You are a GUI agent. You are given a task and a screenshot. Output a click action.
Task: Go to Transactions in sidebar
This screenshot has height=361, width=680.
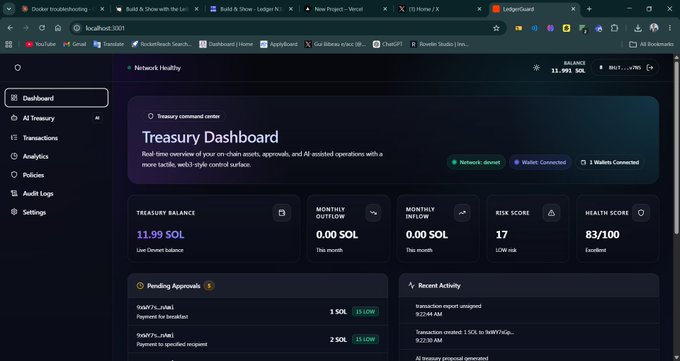pos(56,138)
